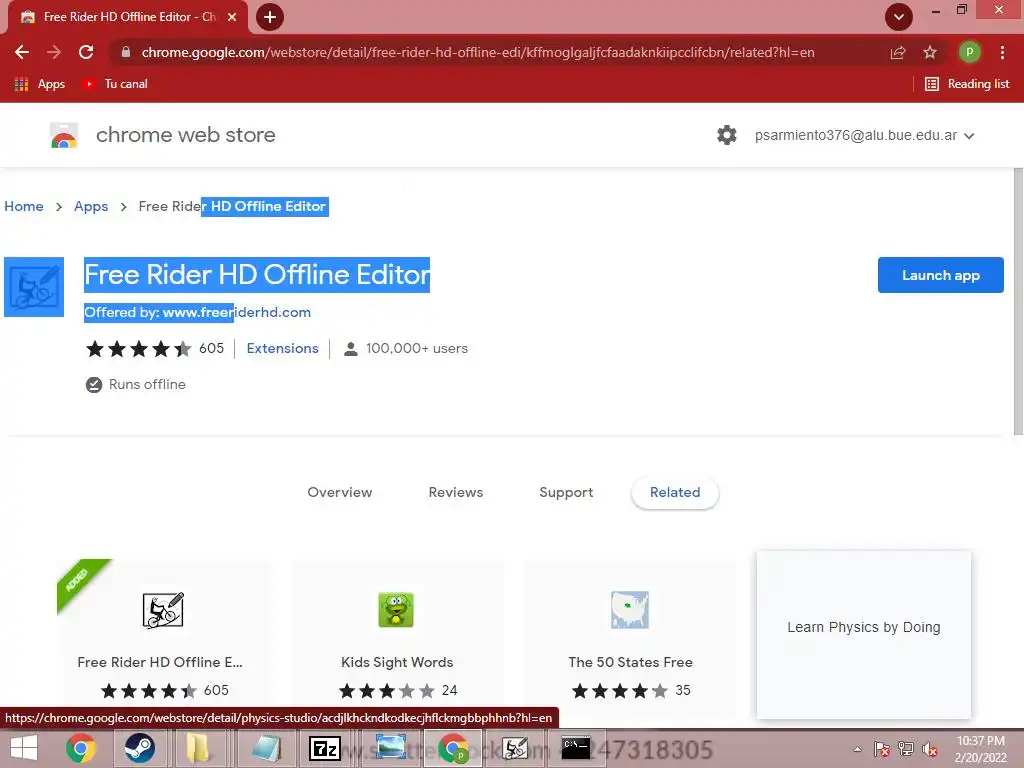Click the browser forward arrow

pyautogui.click(x=54, y=52)
